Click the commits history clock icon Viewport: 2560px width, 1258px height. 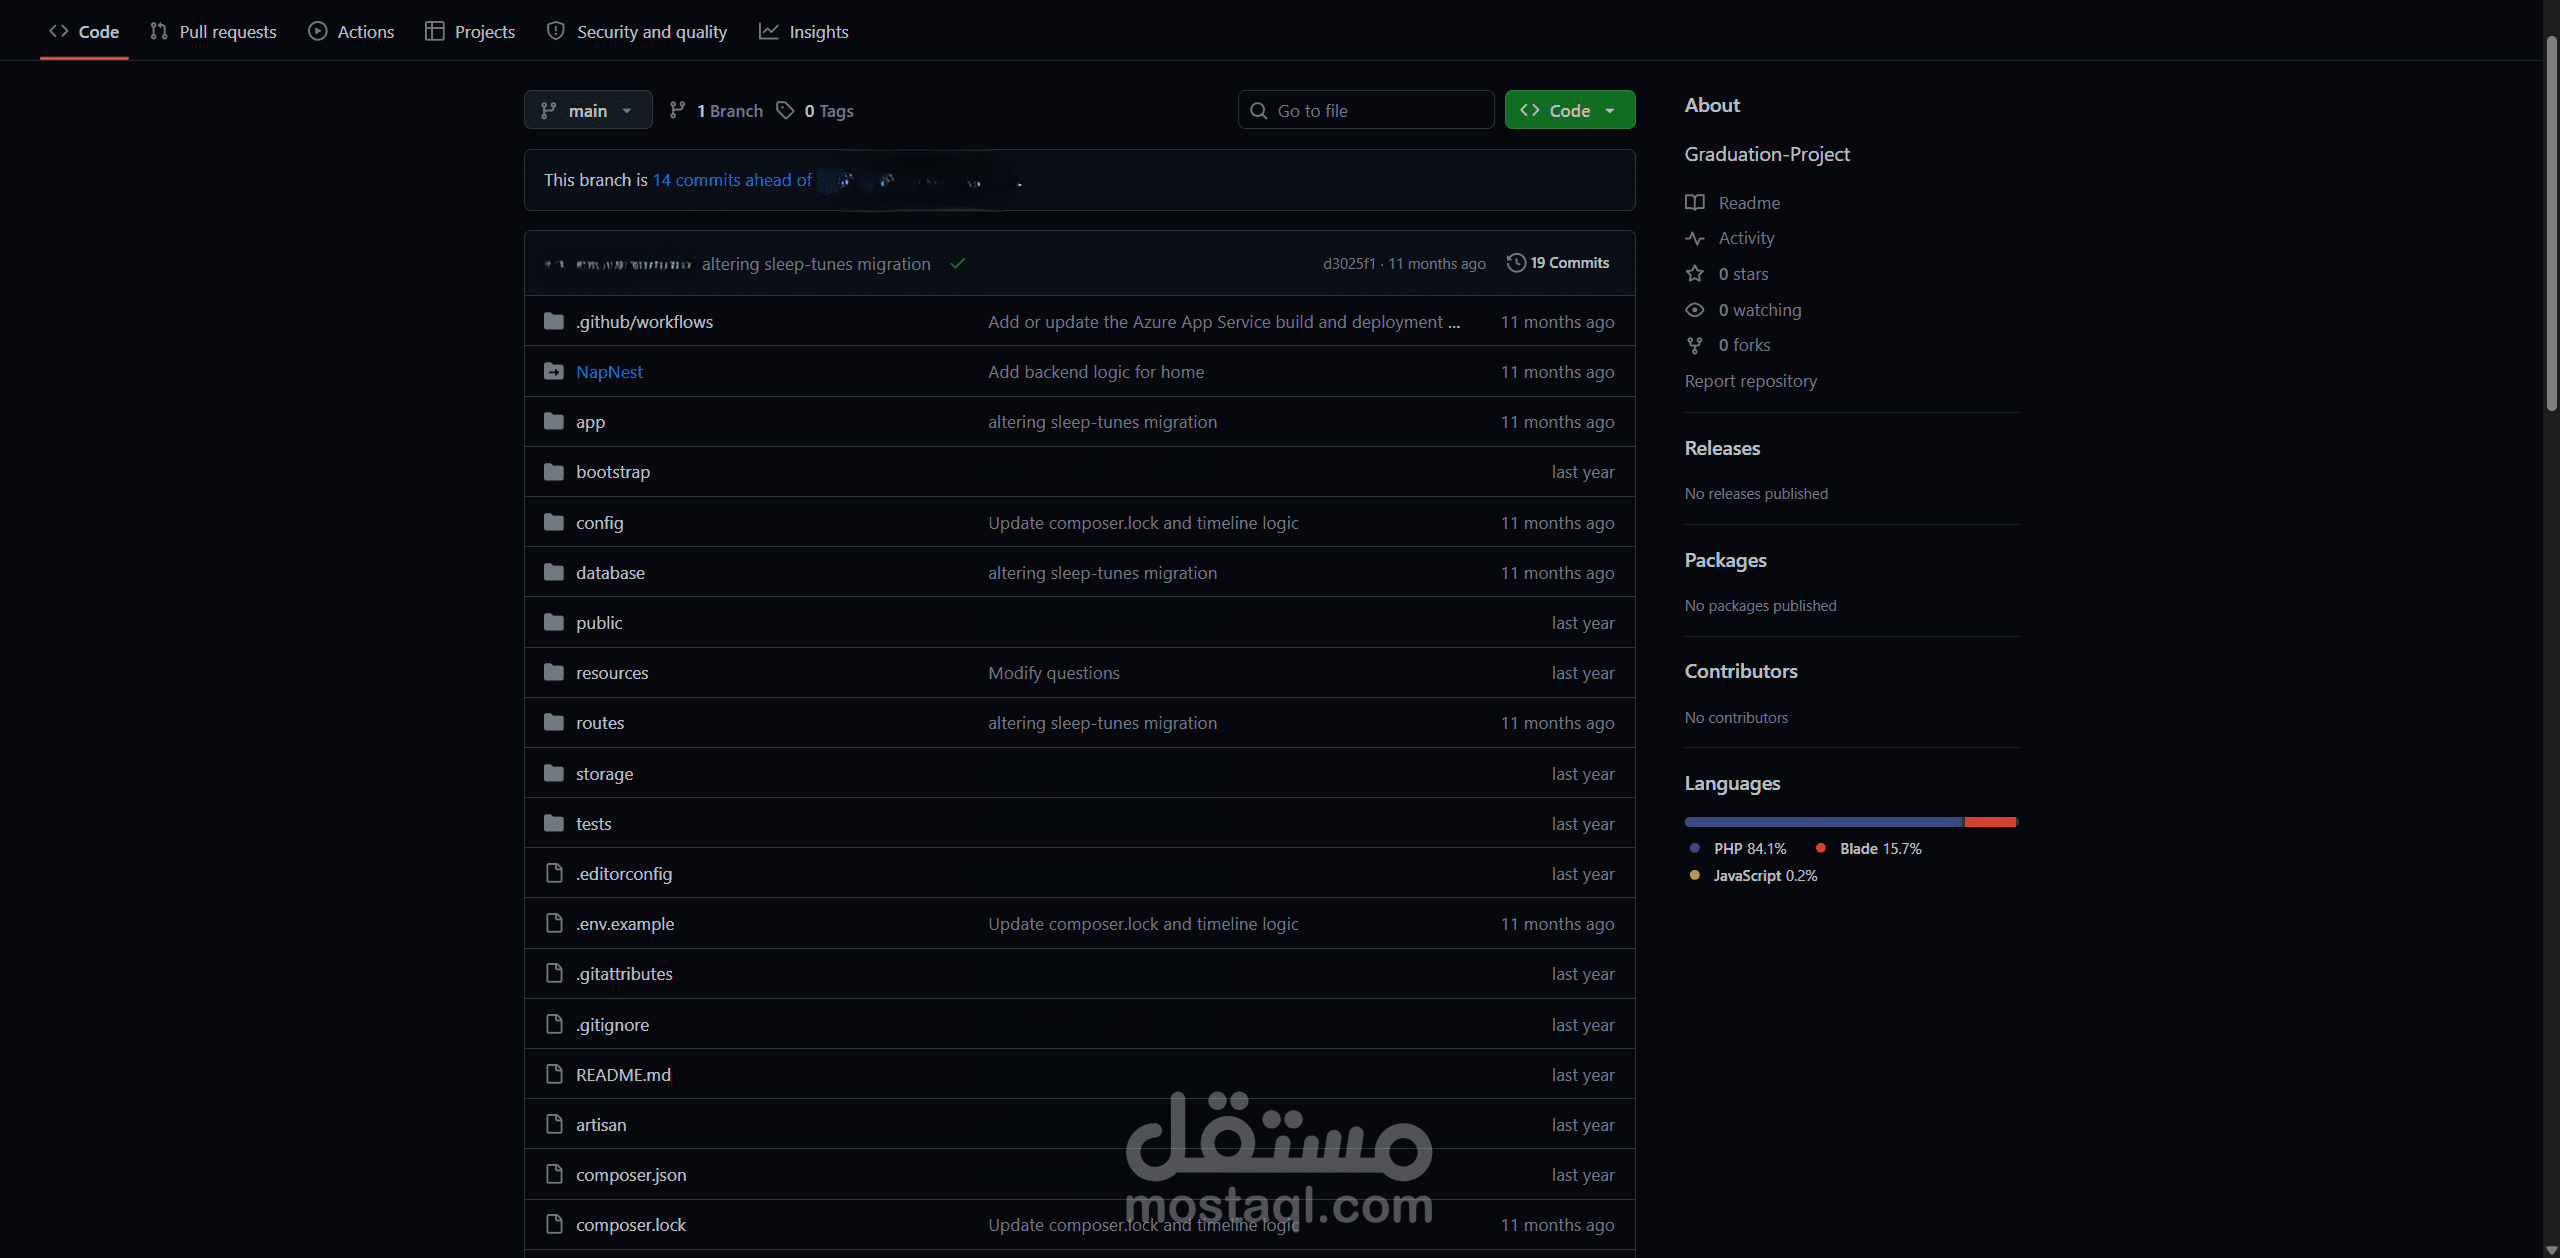point(1516,262)
